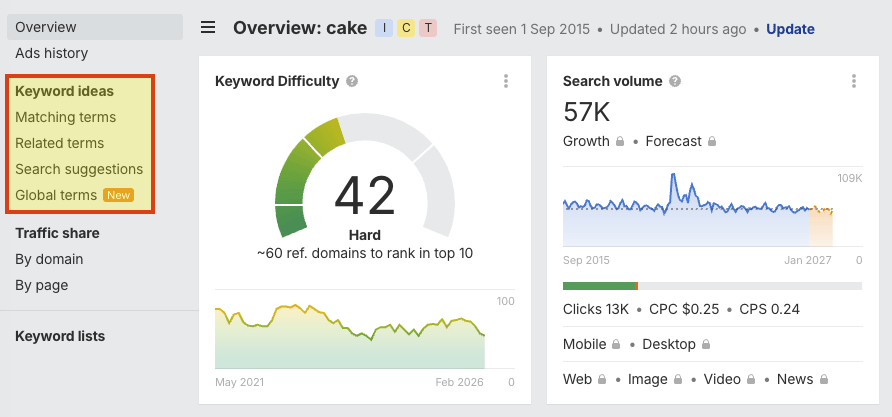Viewport: 892px width, 417px height.
Task: View Traffic share By domain
Action: (x=49, y=259)
